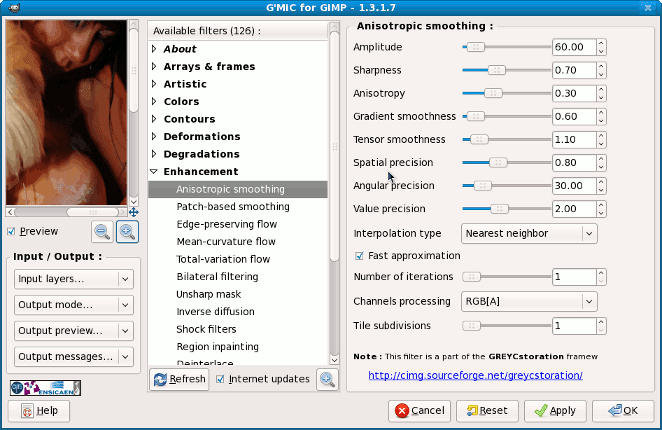This screenshot has height=430, width=662.
Task: Click the Amplitude value field
Action: (x=574, y=47)
